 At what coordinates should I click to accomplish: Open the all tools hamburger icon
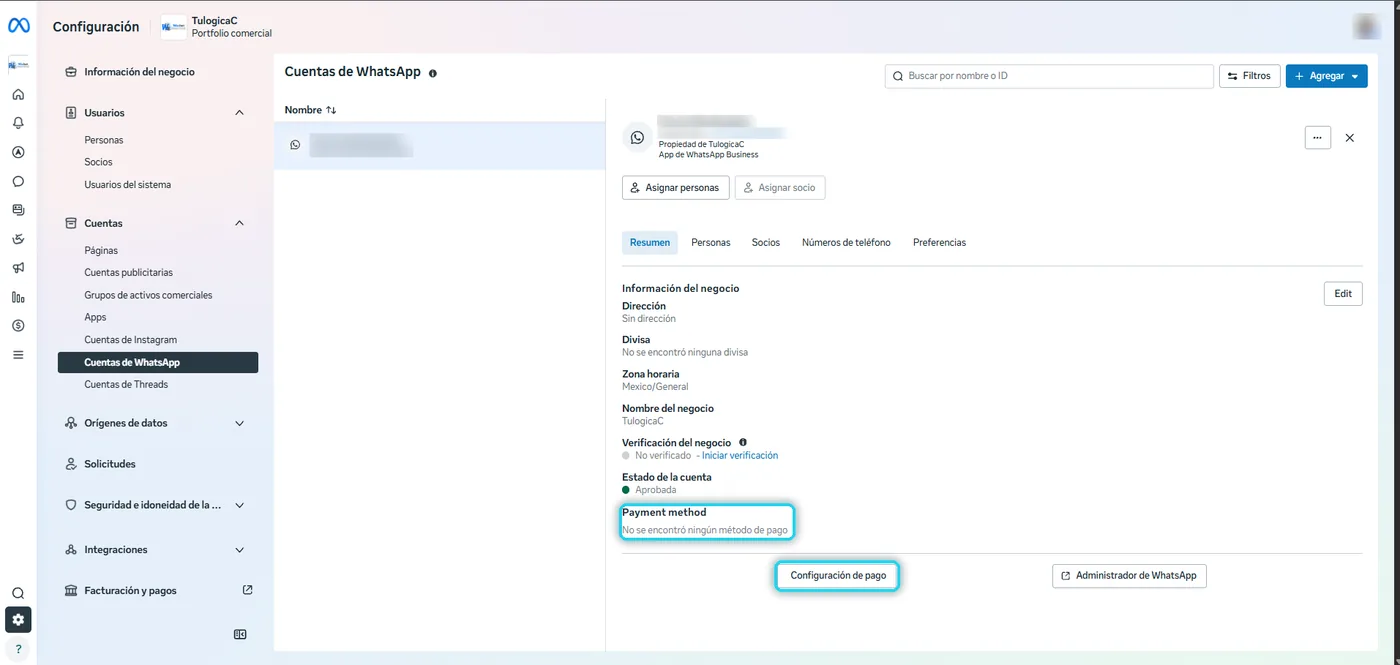point(18,354)
